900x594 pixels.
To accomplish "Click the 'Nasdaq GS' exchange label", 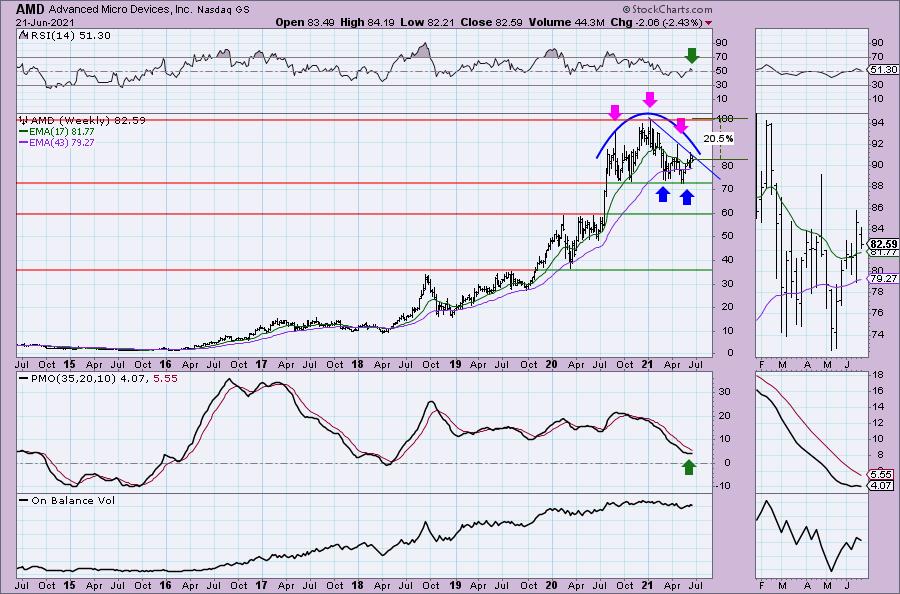I will [x=223, y=10].
